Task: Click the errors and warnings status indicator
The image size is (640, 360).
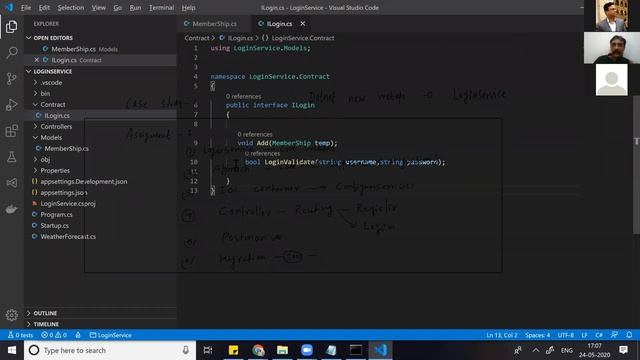Action: 54,335
